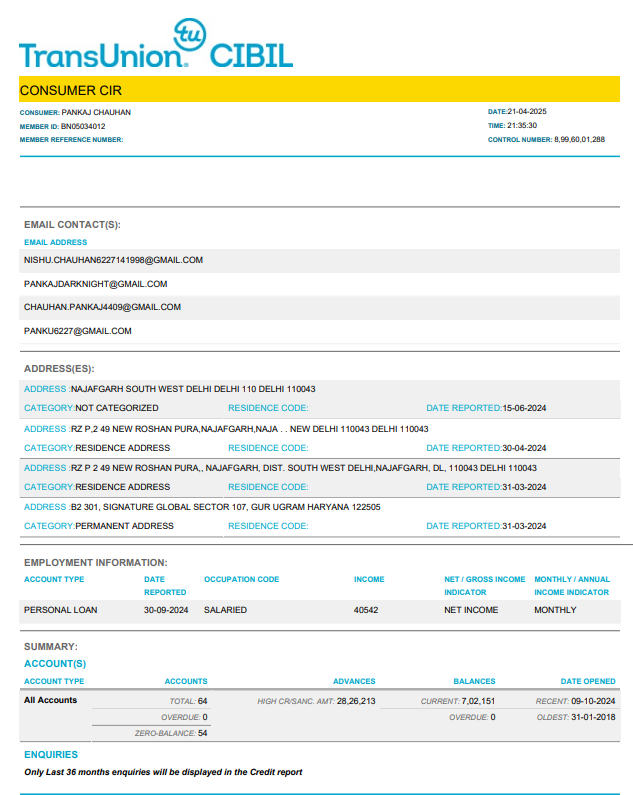This screenshot has width=633, height=795.
Task: Click the NOT CATEGORIZED category value
Action: pos(117,408)
